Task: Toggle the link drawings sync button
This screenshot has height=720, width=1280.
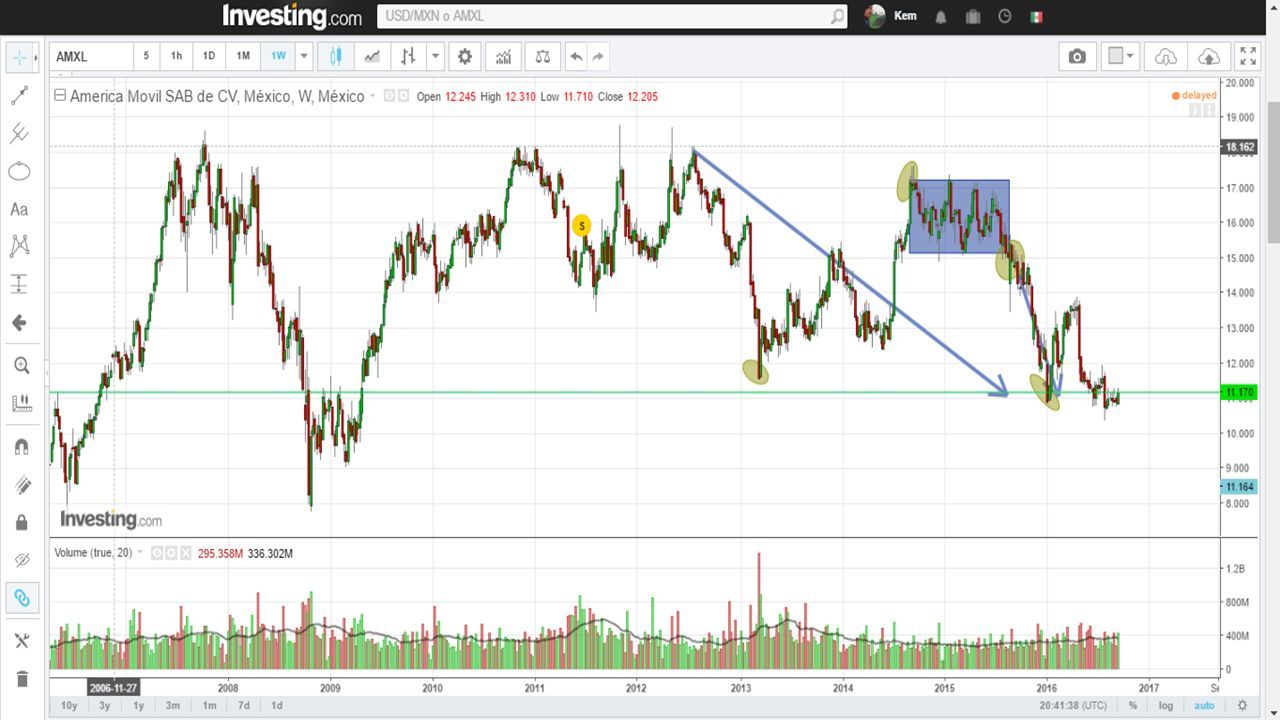Action: 21,598
